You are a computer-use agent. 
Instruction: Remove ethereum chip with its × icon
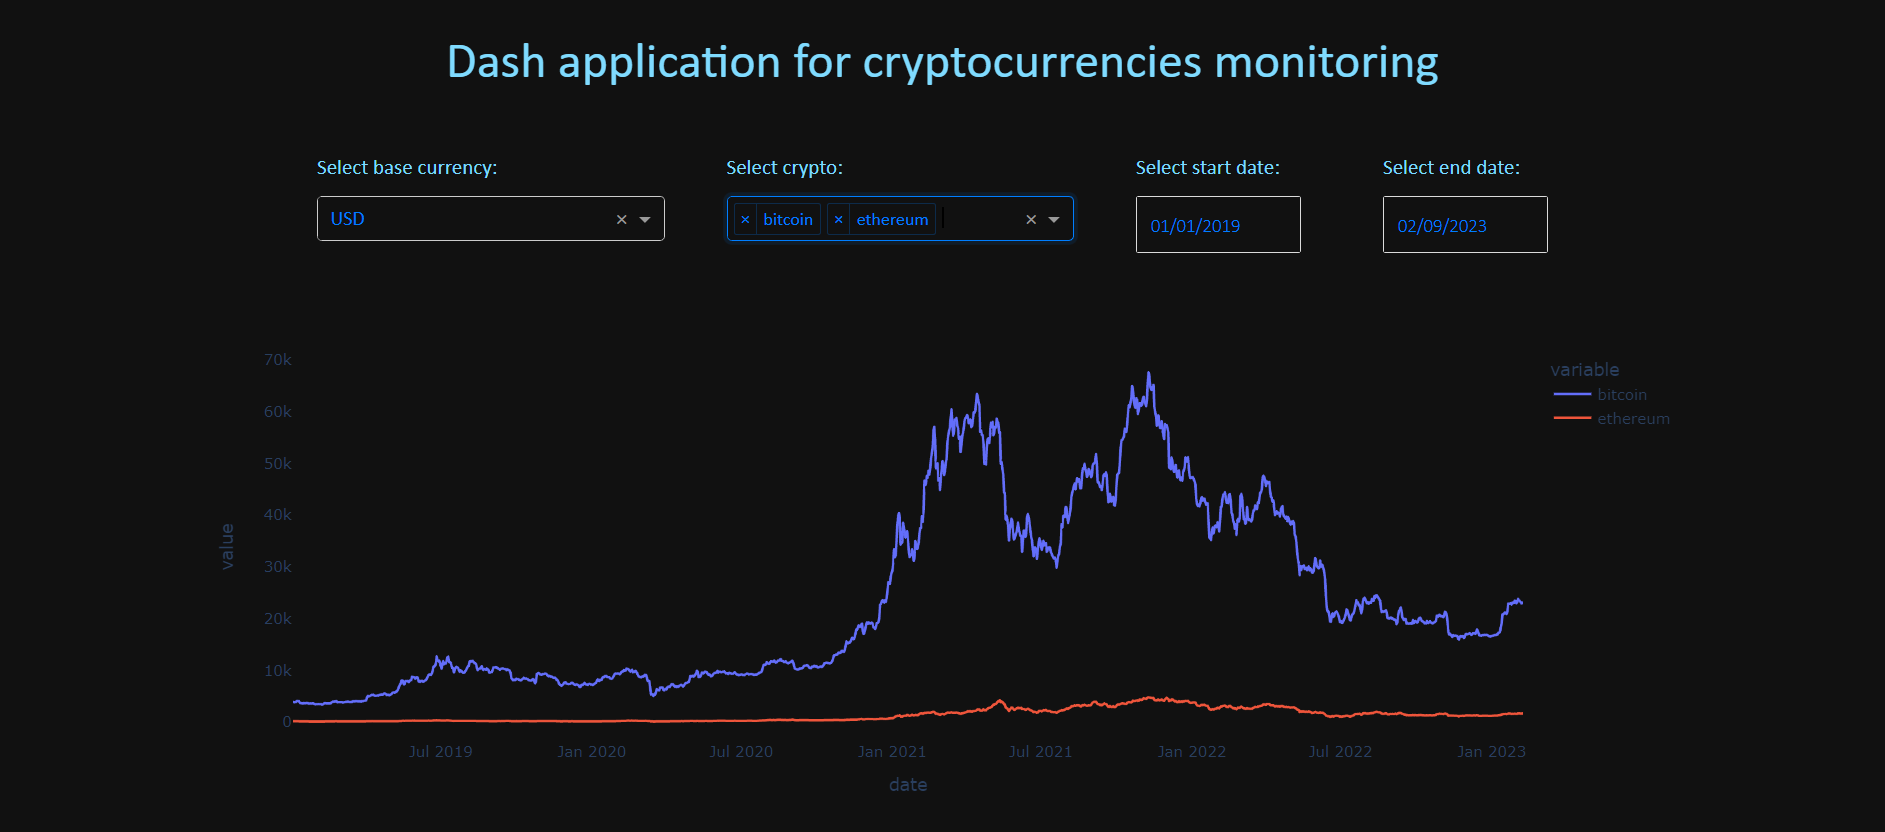pyautogui.click(x=840, y=219)
